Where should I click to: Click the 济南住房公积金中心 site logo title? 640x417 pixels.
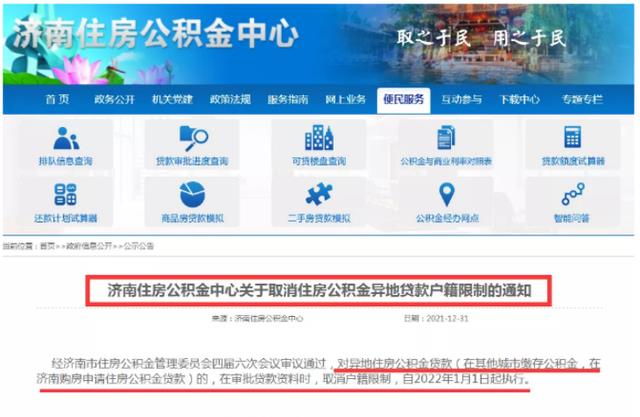156,33
